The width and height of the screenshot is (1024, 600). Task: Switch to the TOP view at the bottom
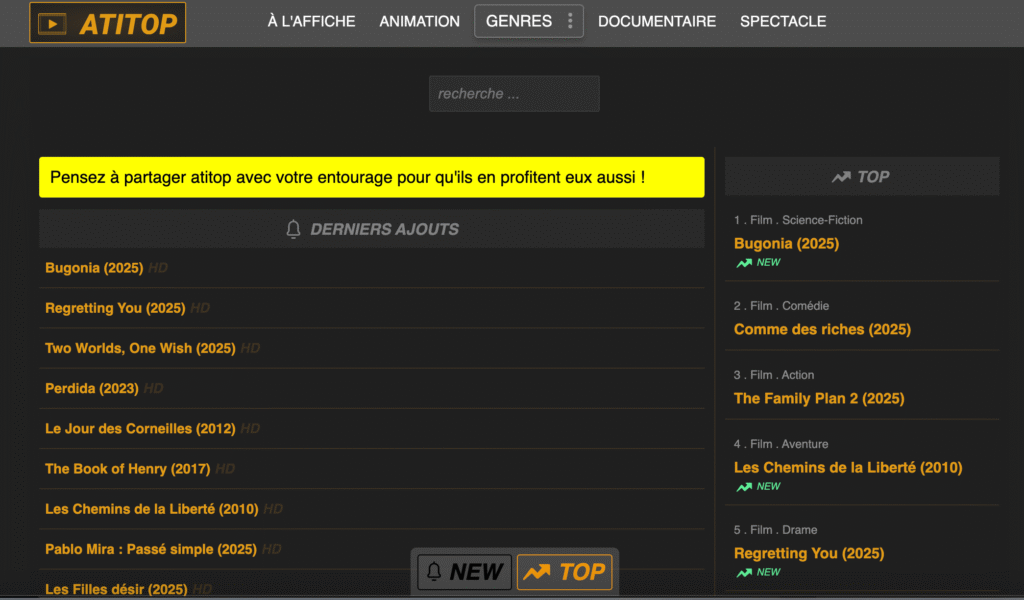coord(565,571)
